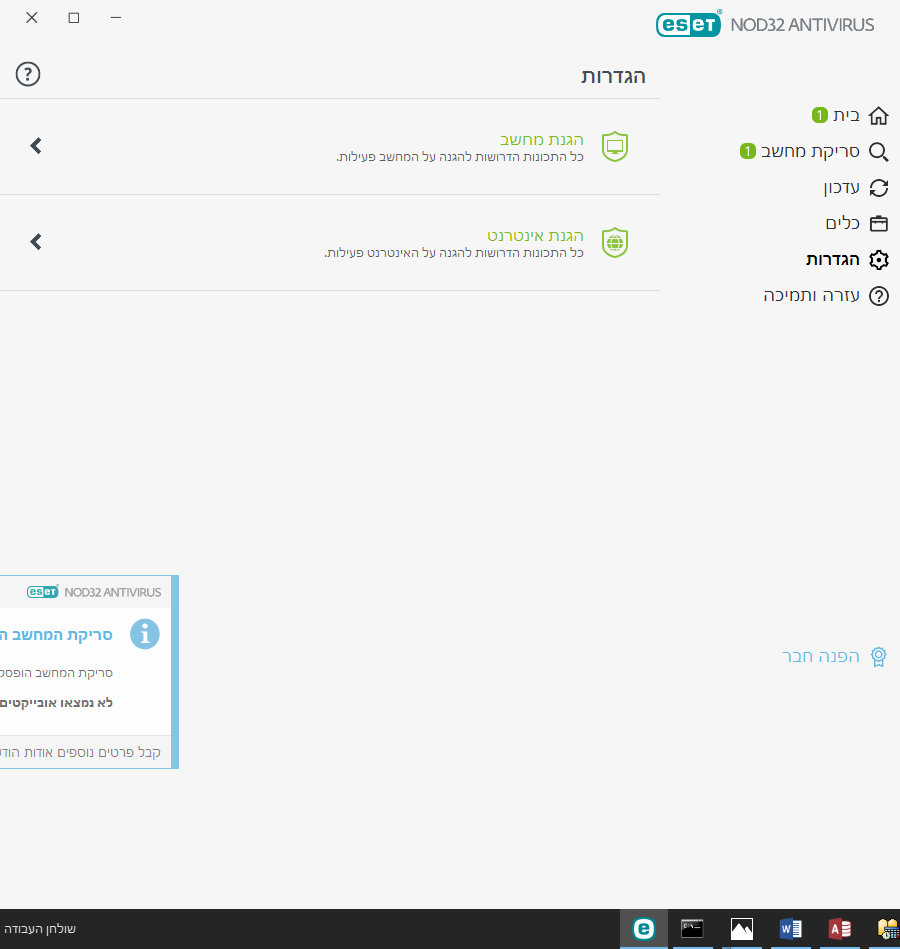Image resolution: width=900 pixels, height=949 pixels.
Task: Switch to Microsoft Word from the taskbar
Action: (790, 928)
